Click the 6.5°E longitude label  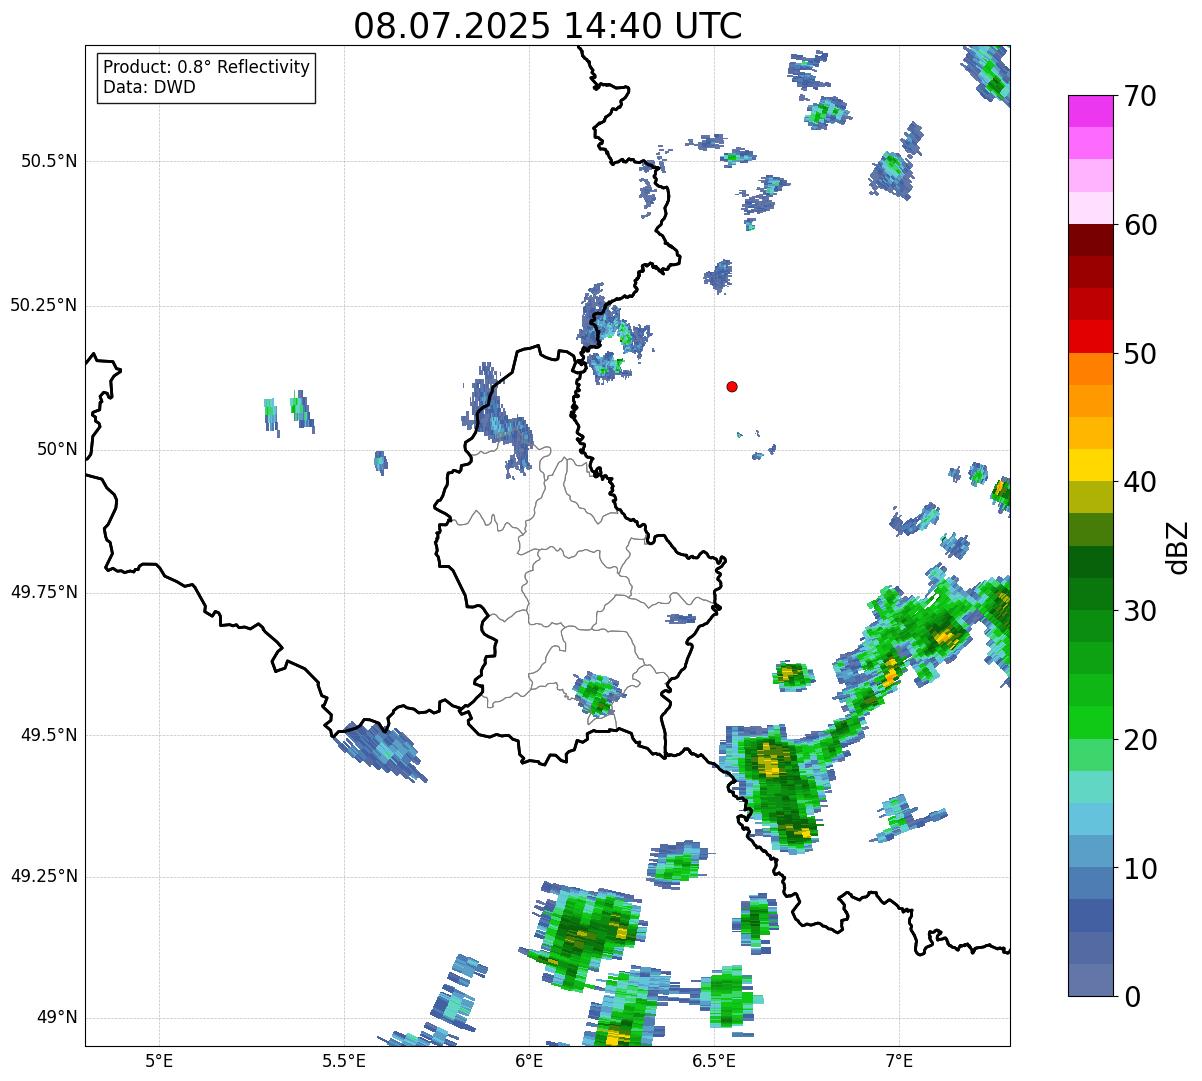click(714, 1060)
